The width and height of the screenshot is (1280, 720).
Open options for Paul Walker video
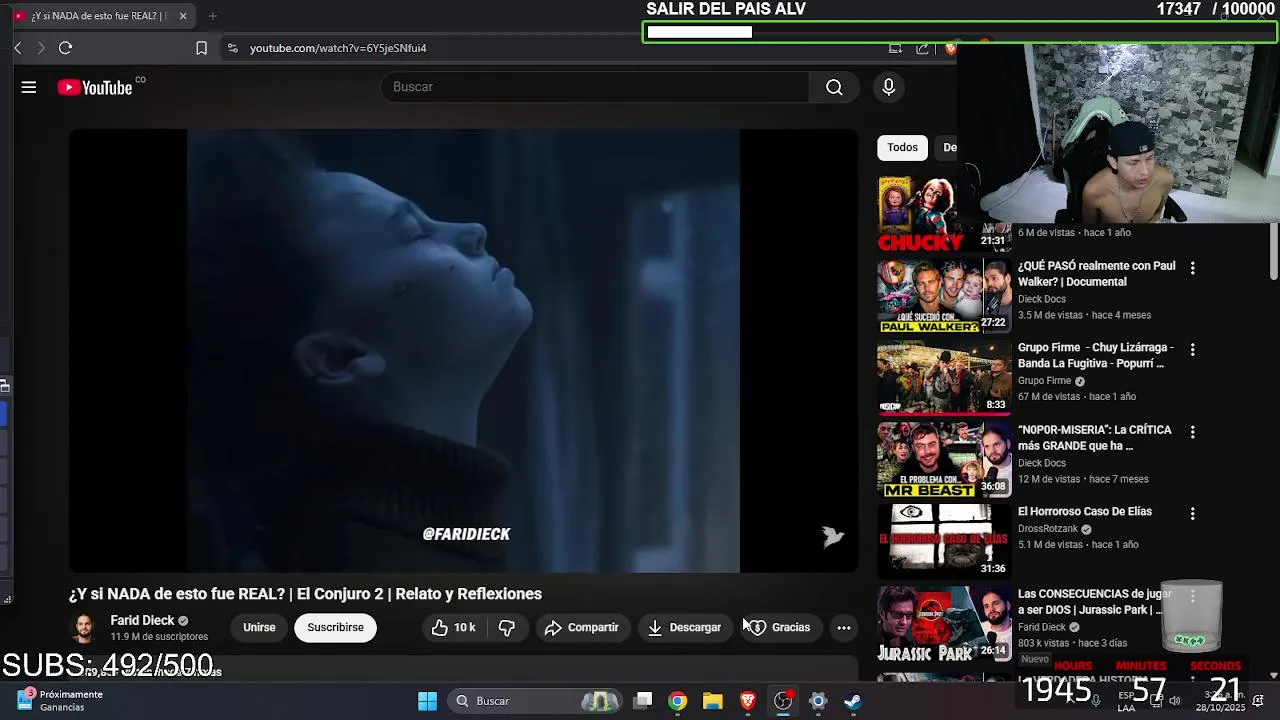coord(1192,267)
